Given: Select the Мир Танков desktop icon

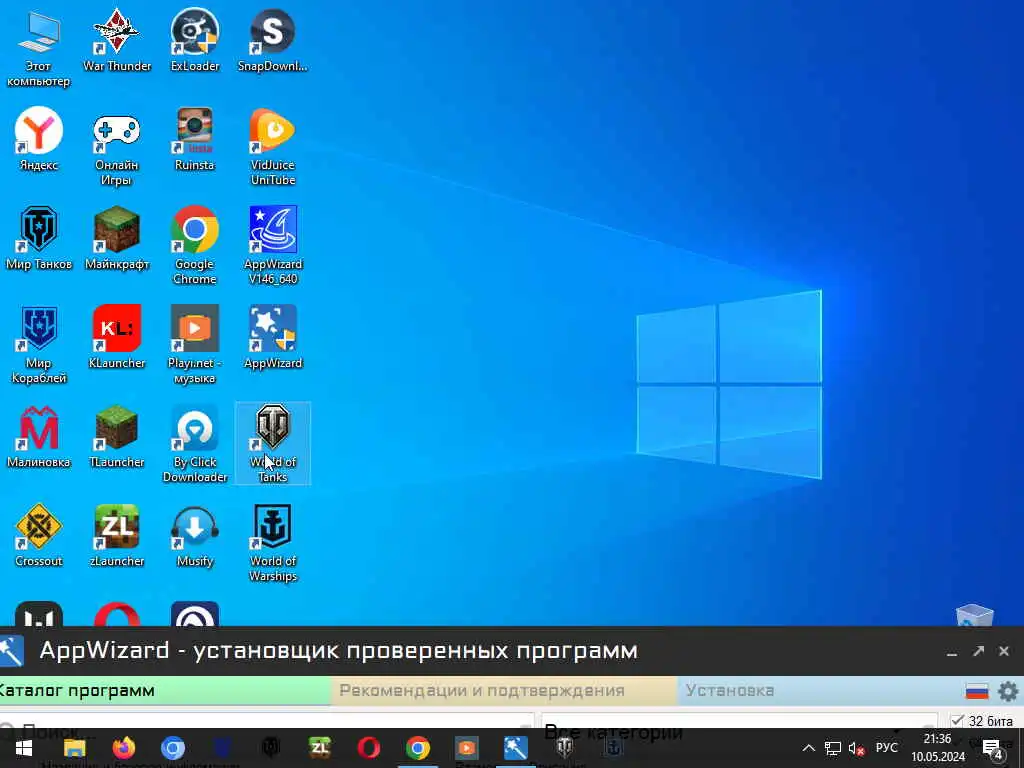Looking at the screenshot, I should tap(39, 238).
